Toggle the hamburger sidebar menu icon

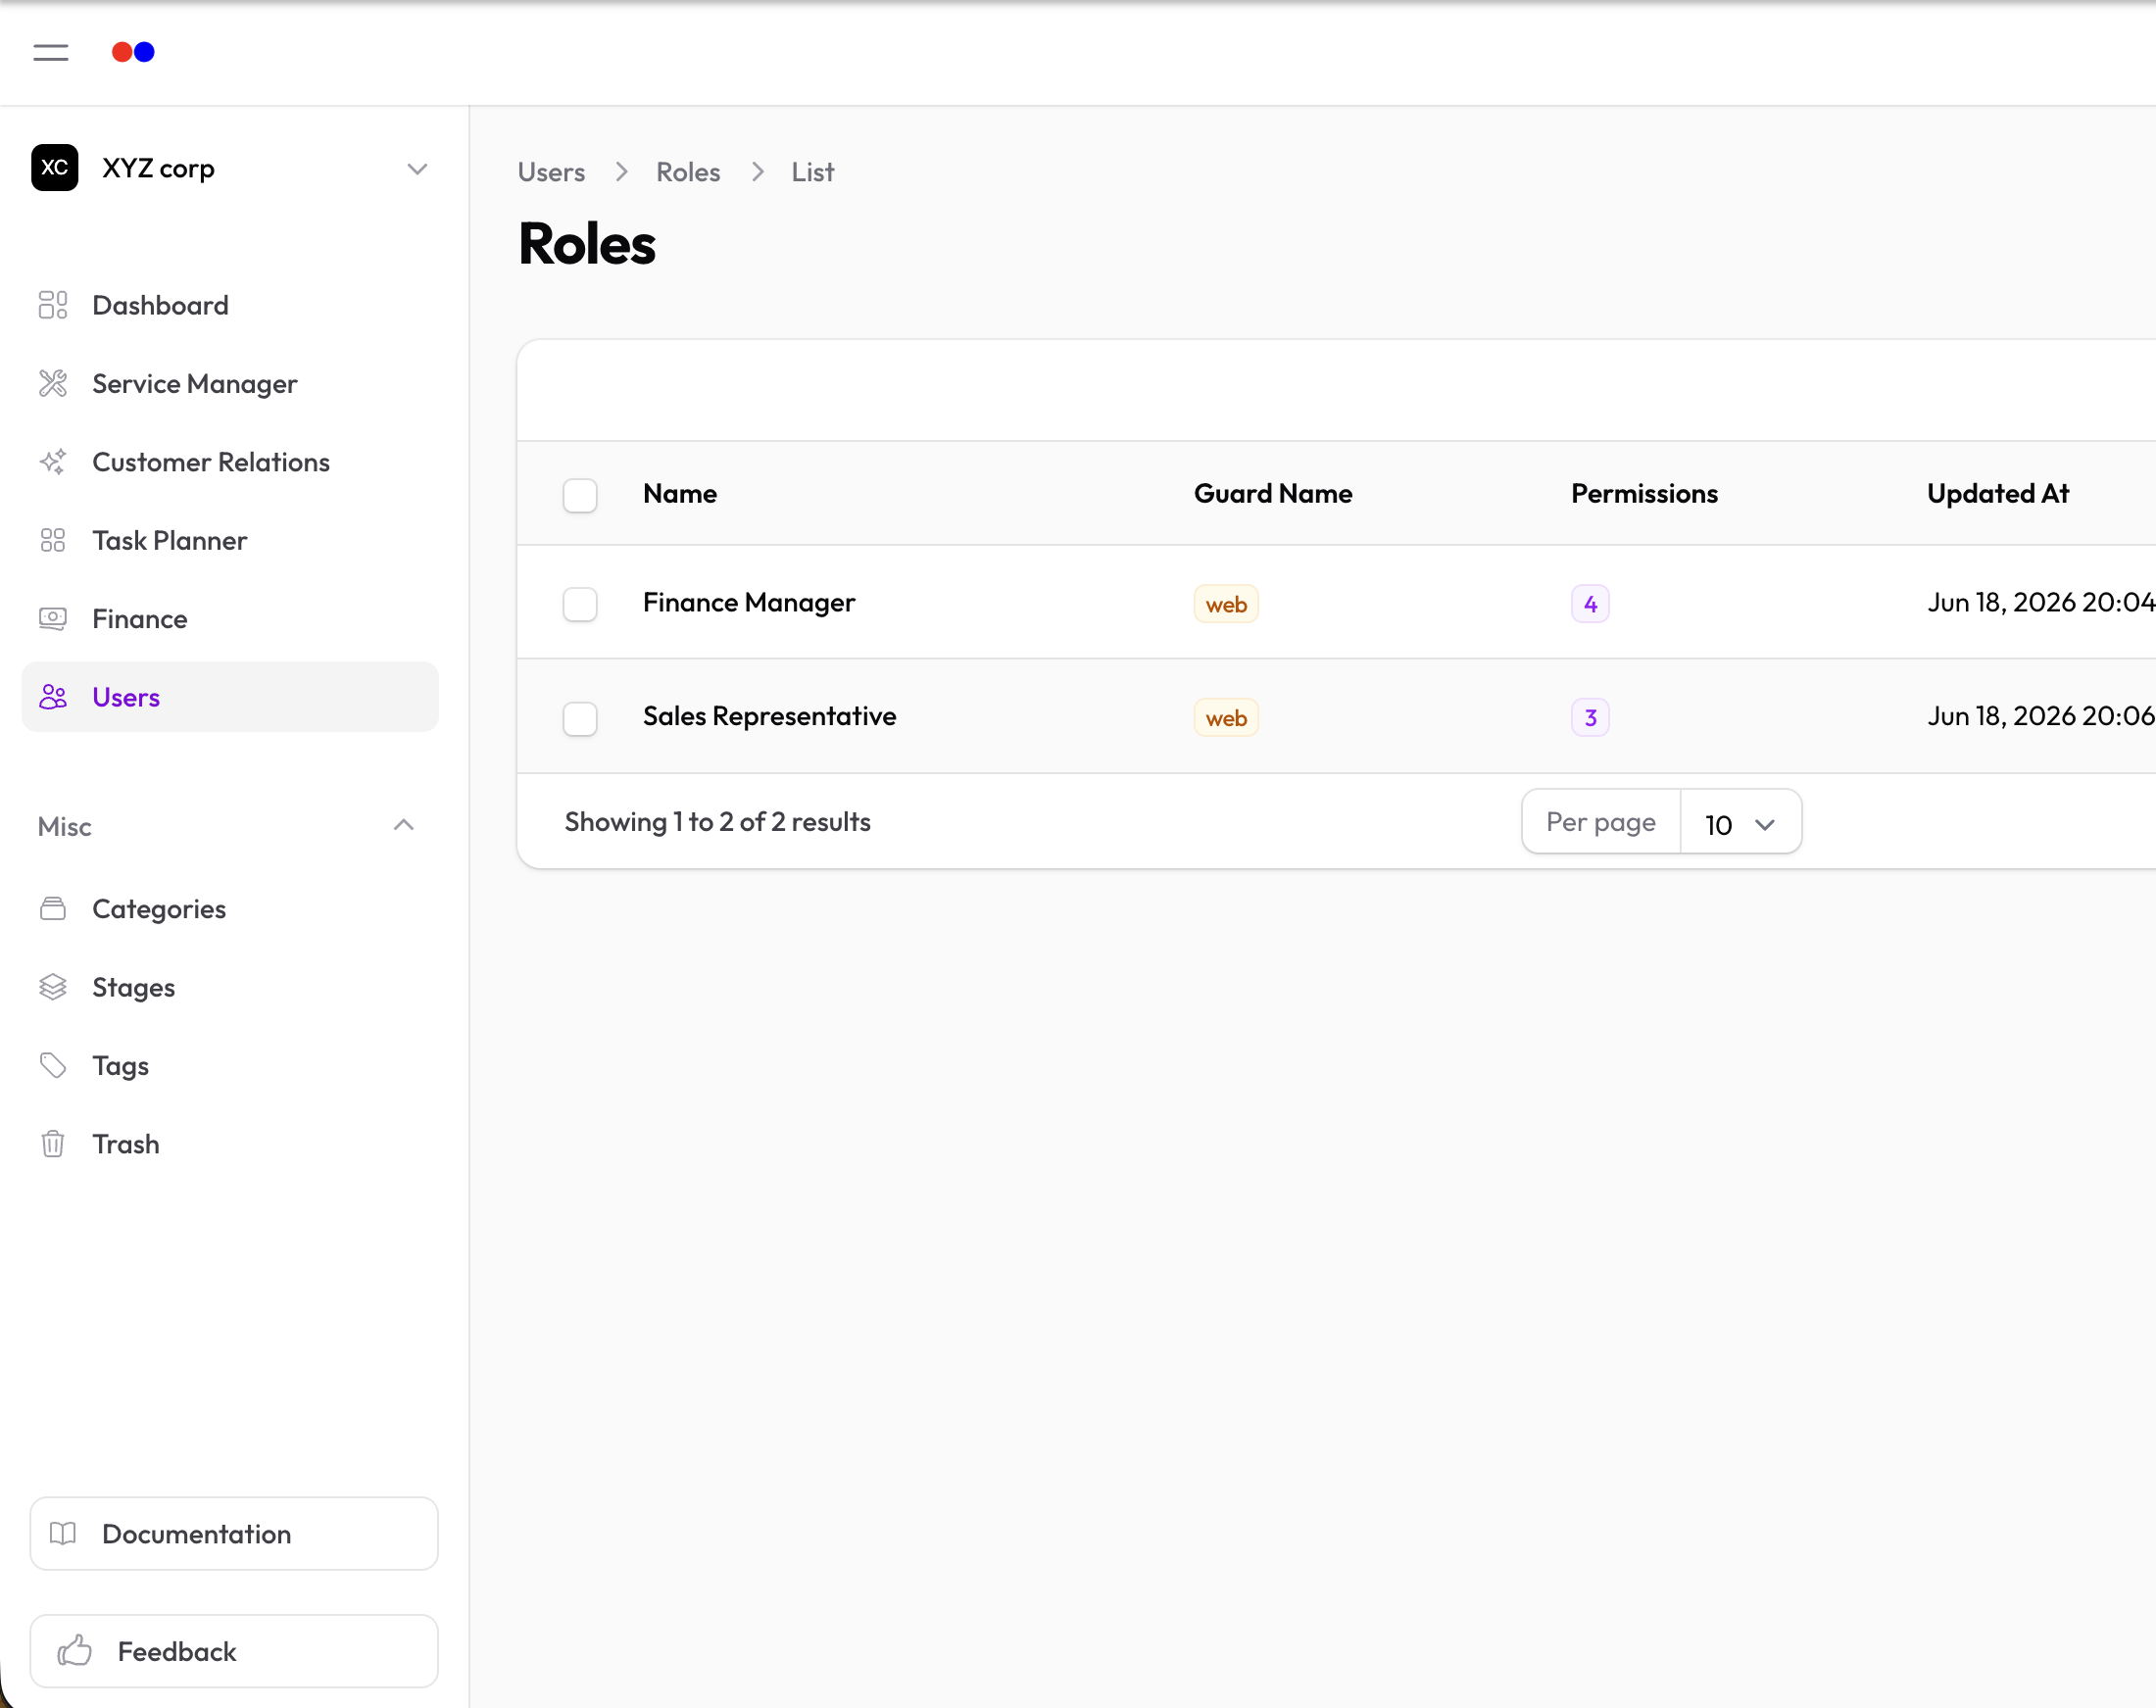51,52
